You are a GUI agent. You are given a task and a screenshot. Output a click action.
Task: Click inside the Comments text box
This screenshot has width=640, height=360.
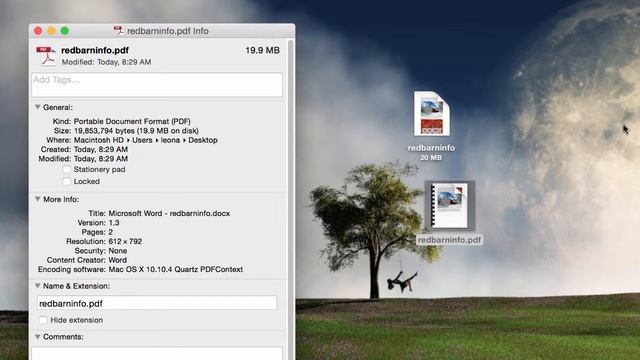coord(157,353)
